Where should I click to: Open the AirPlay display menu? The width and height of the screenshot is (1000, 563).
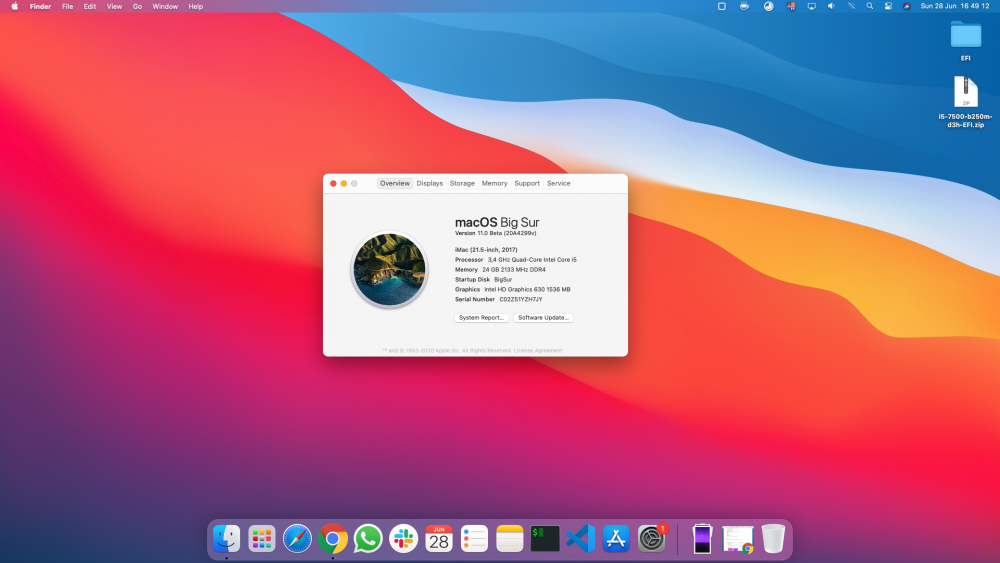point(811,6)
